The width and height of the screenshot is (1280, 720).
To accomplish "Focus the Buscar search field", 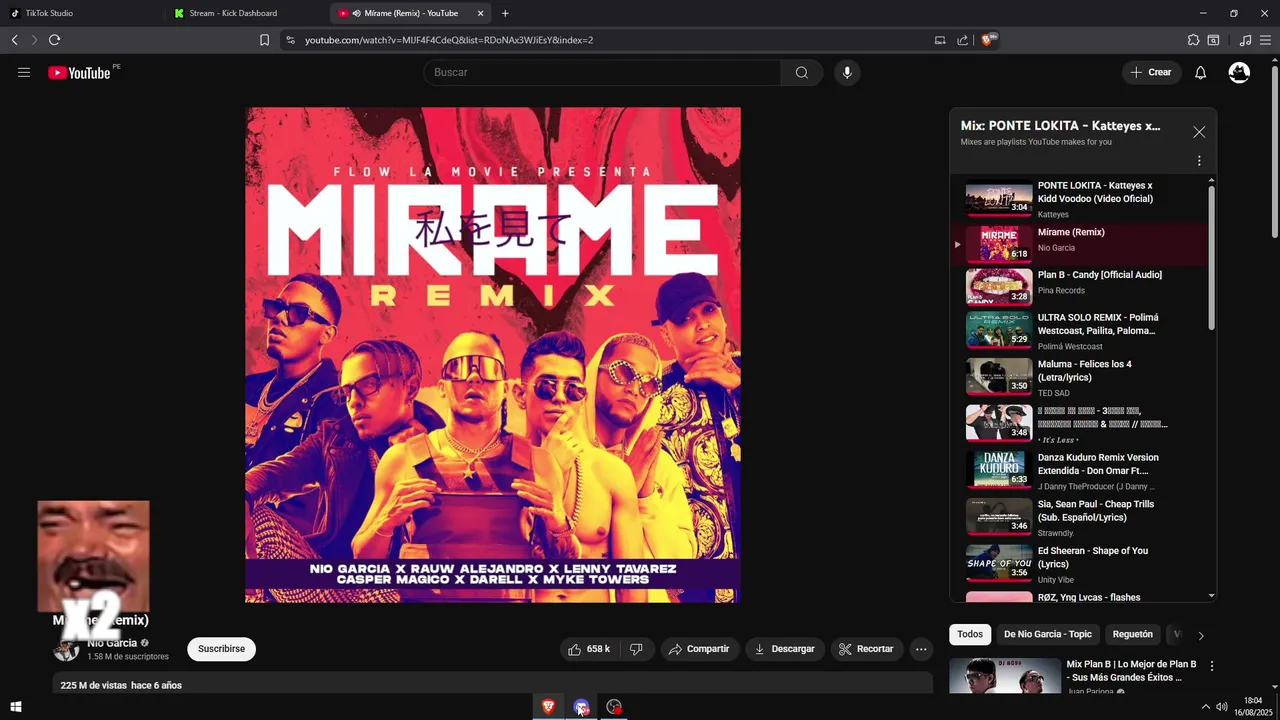I will pos(602,72).
